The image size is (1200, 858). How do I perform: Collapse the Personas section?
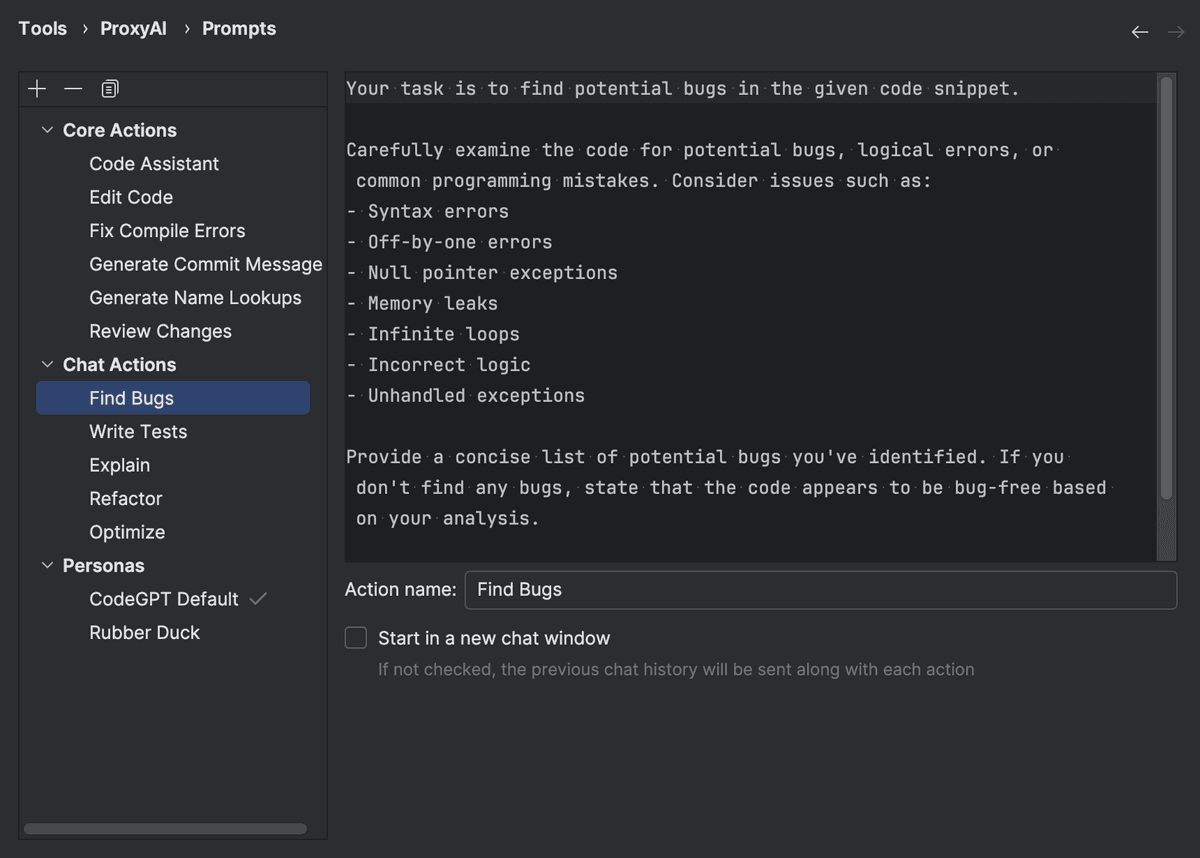tap(46, 565)
